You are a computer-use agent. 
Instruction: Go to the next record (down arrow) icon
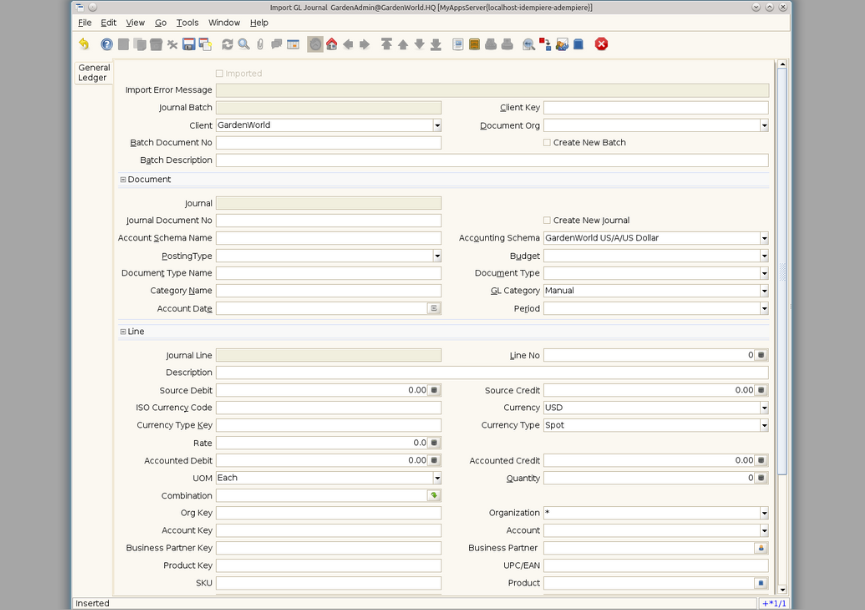pos(419,44)
